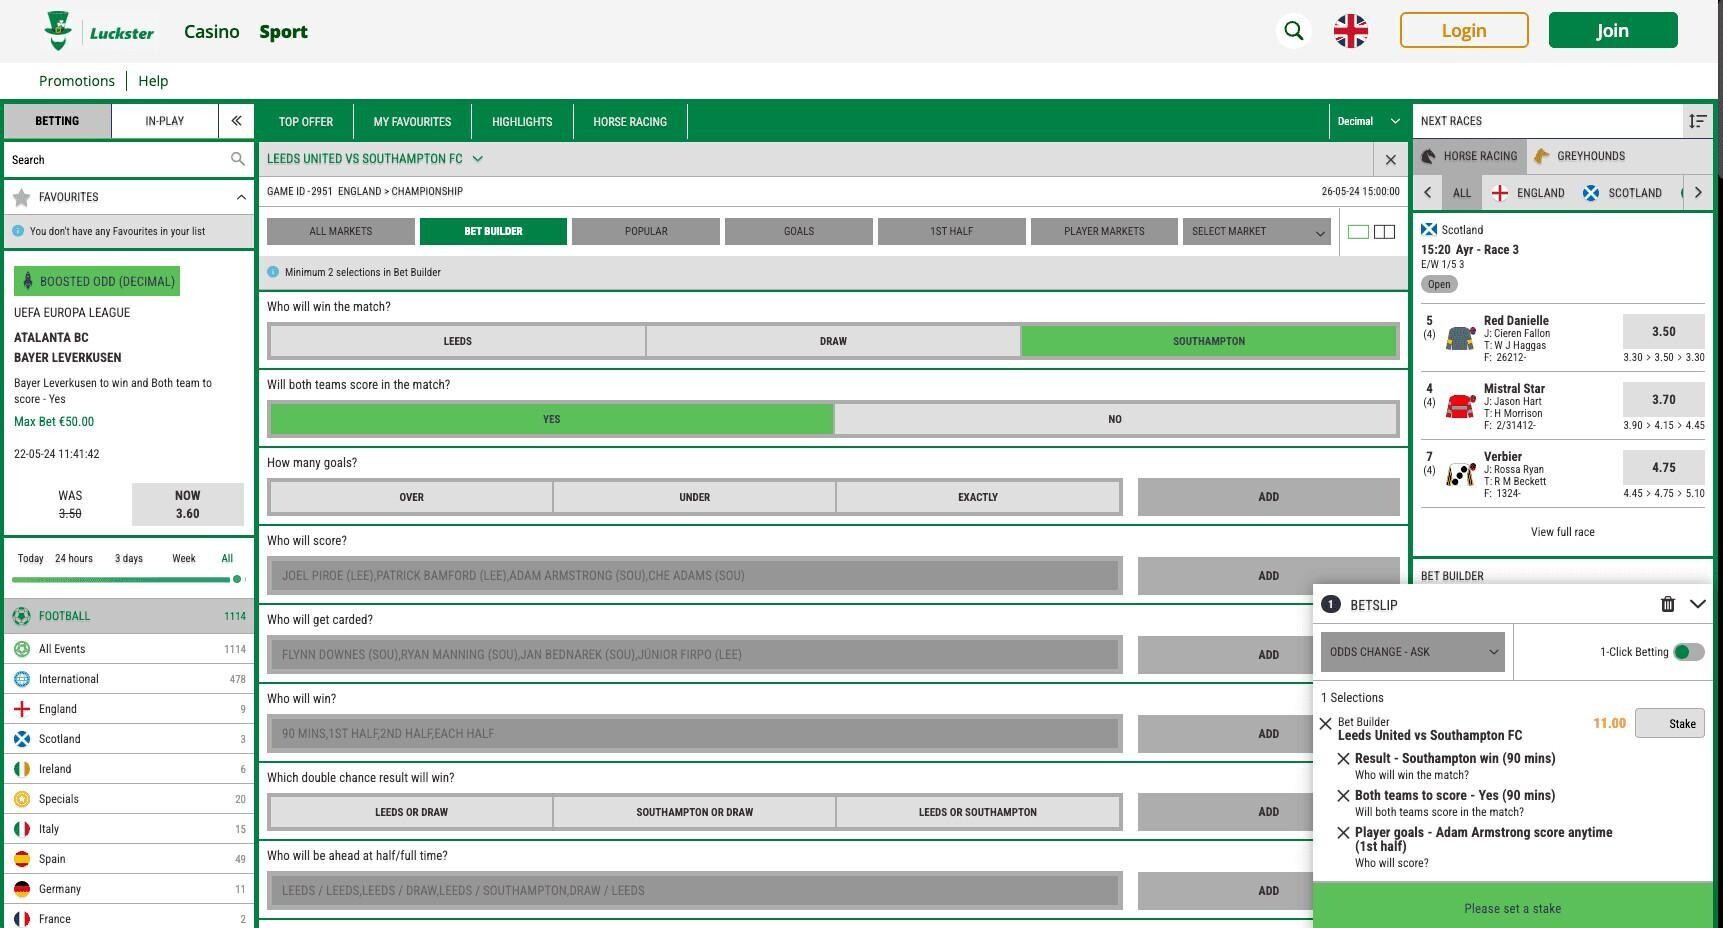Open the Select Market dropdown
Screen dimensions: 1723x928
pyautogui.click(x=1257, y=232)
